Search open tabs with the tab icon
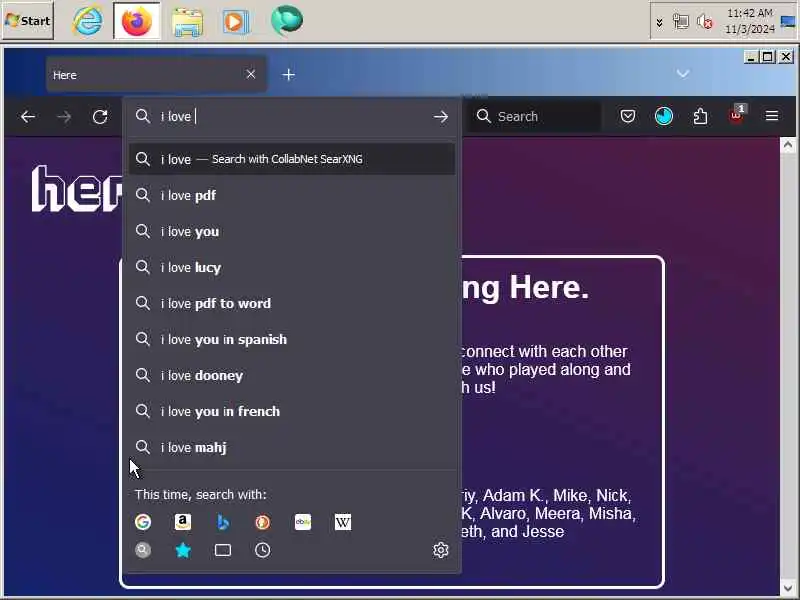This screenshot has height=600, width=800. coord(223,550)
